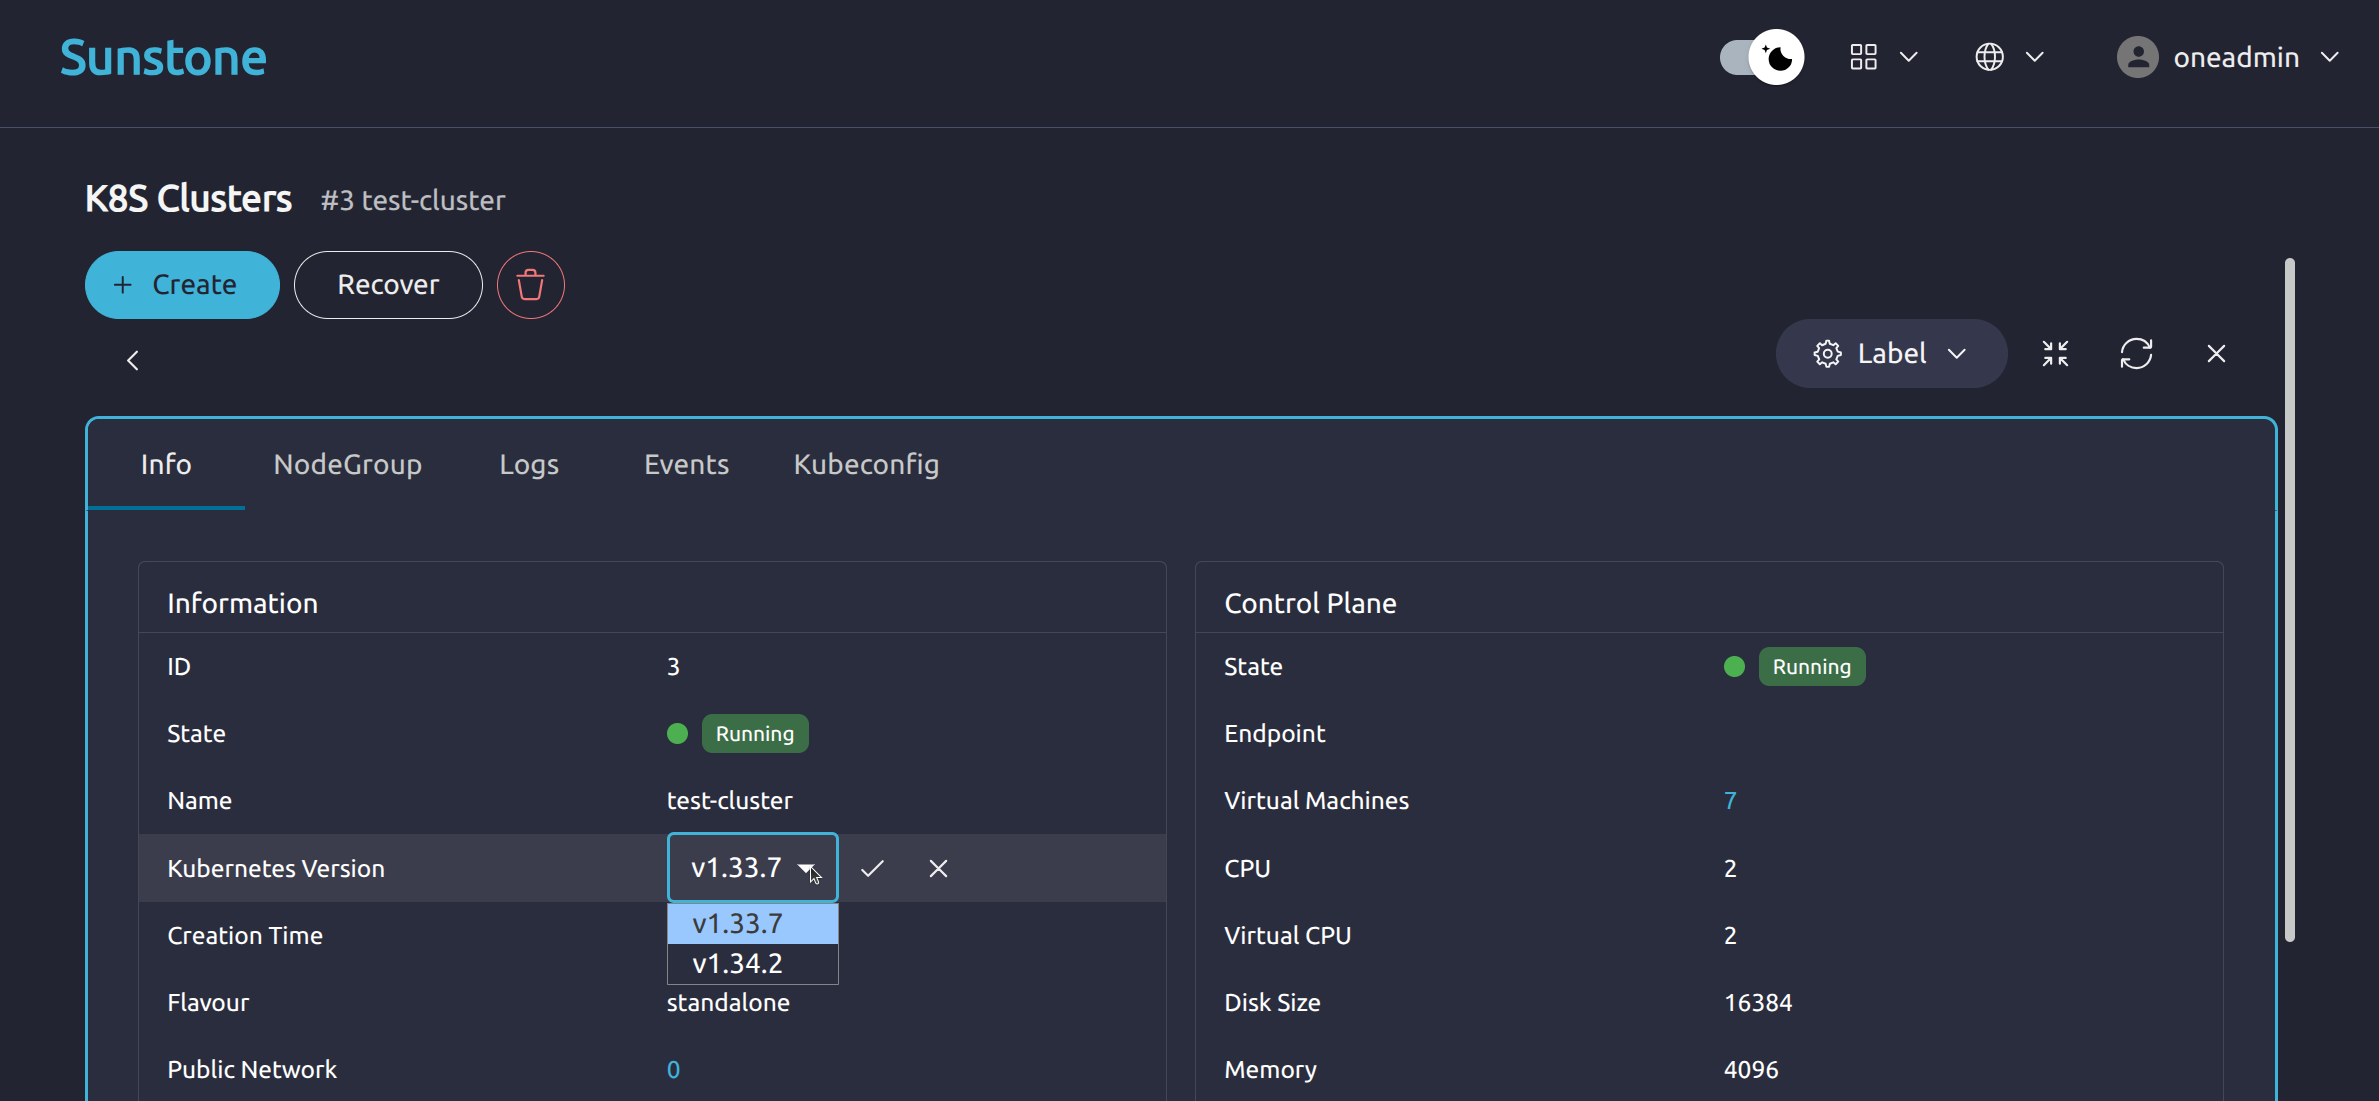Click the Label gear icon
Screen dimensions: 2379x1101
(1827, 354)
